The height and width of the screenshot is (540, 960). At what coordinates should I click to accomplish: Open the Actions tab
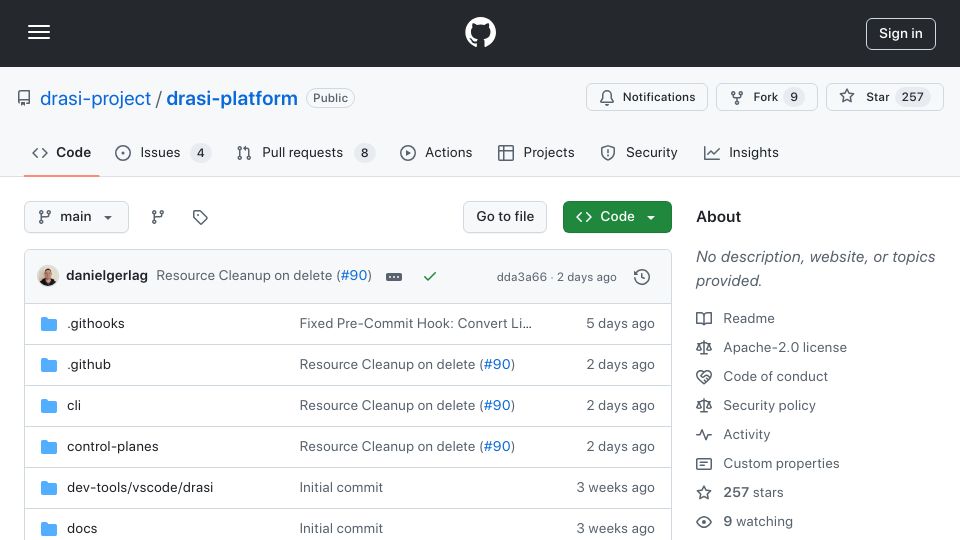pos(436,152)
